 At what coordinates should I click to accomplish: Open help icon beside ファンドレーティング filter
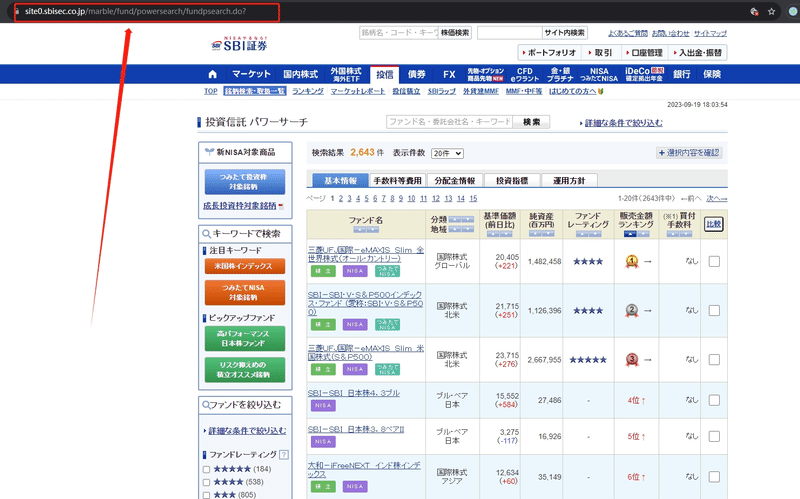[284, 455]
